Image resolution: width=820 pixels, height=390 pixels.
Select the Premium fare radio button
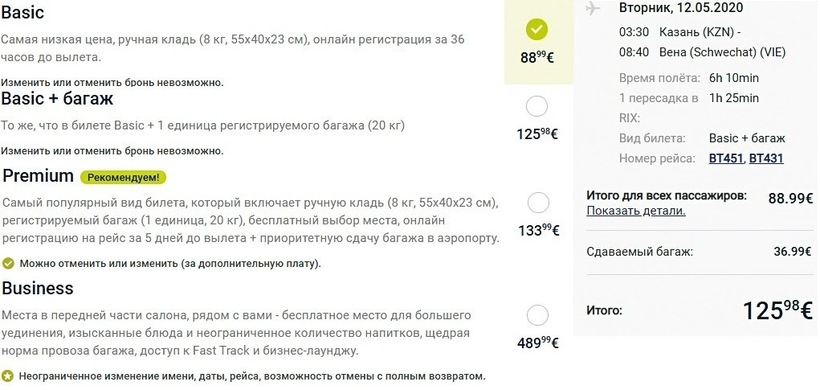click(x=538, y=203)
